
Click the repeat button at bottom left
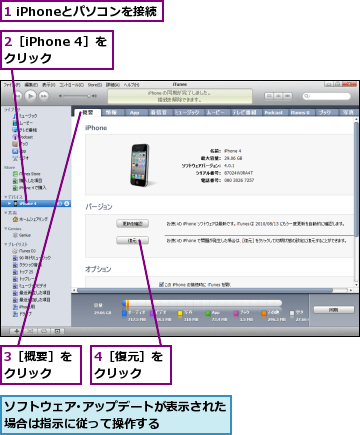pyautogui.click(x=44, y=331)
